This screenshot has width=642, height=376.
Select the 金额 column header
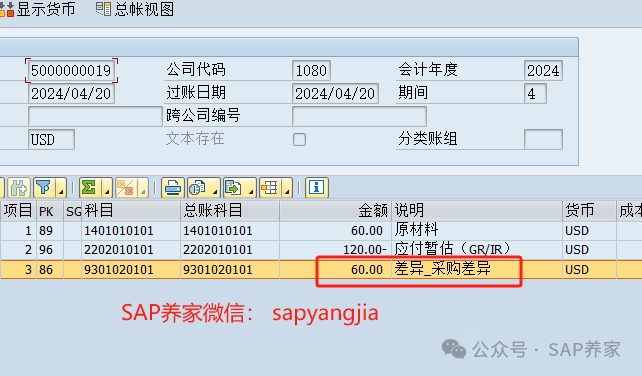(x=335, y=211)
